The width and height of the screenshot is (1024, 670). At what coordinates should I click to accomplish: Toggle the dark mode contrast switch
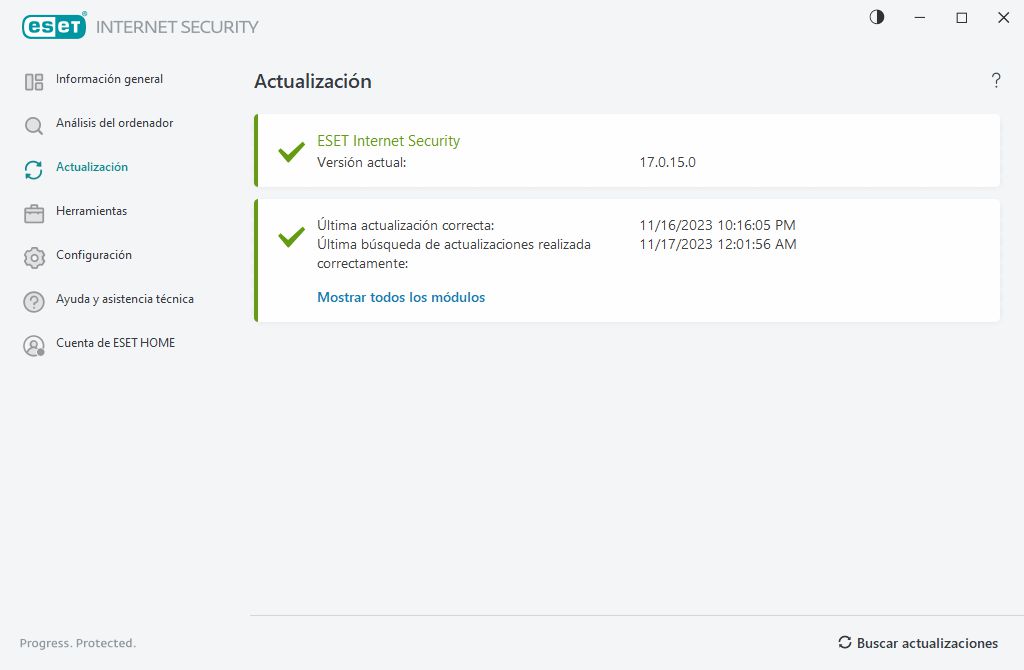pos(876,17)
